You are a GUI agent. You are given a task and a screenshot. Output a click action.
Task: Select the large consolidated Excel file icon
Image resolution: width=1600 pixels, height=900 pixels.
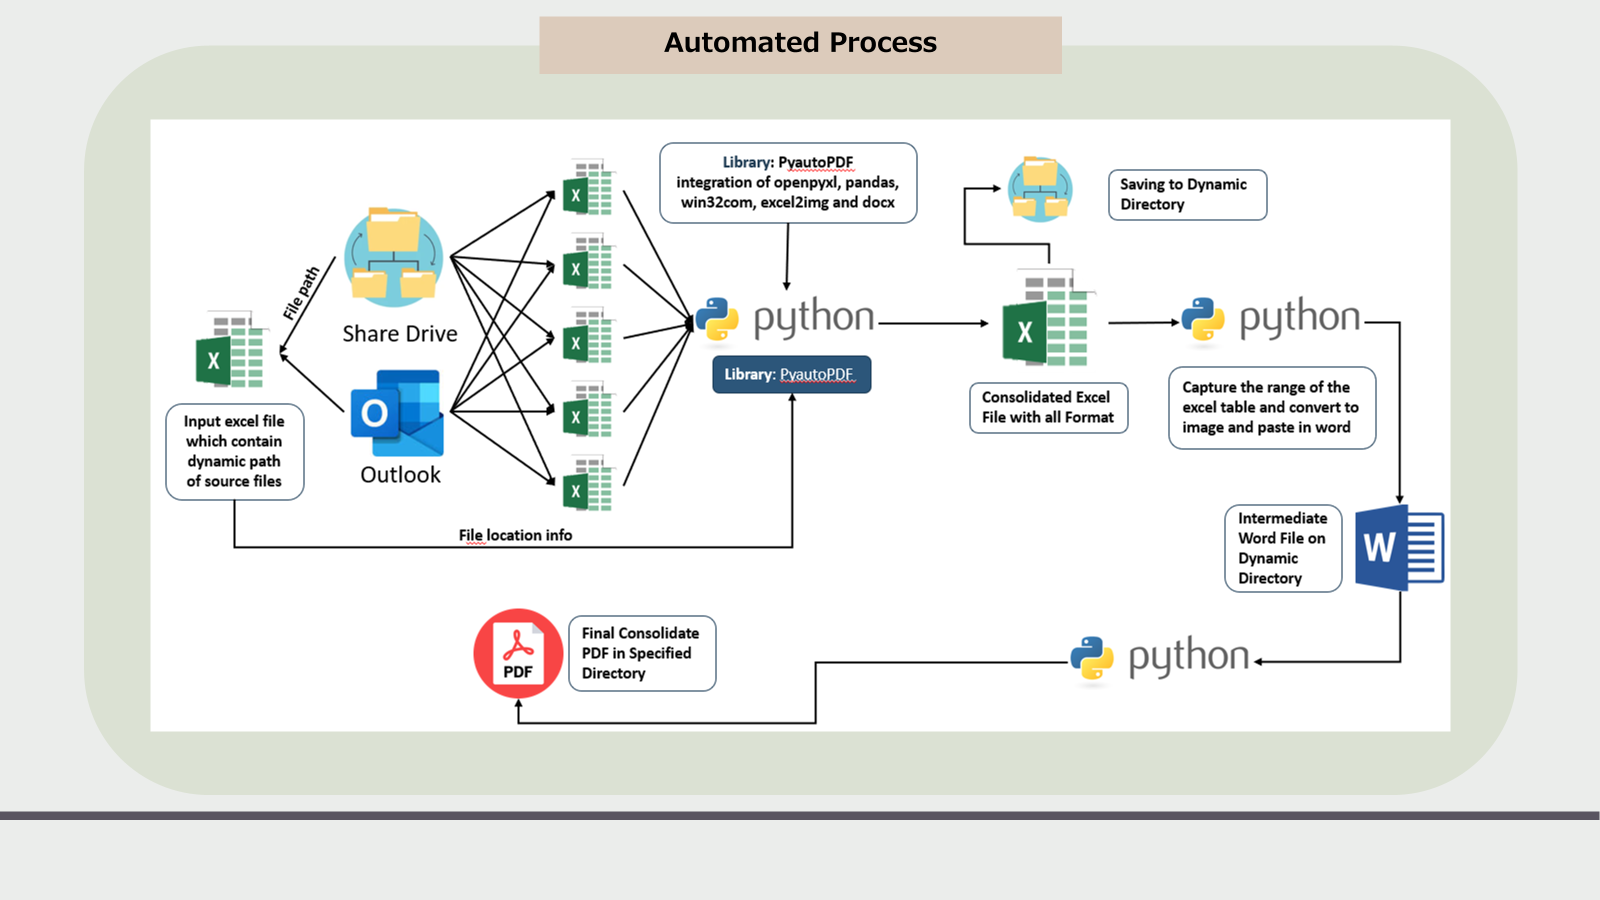(x=1046, y=320)
